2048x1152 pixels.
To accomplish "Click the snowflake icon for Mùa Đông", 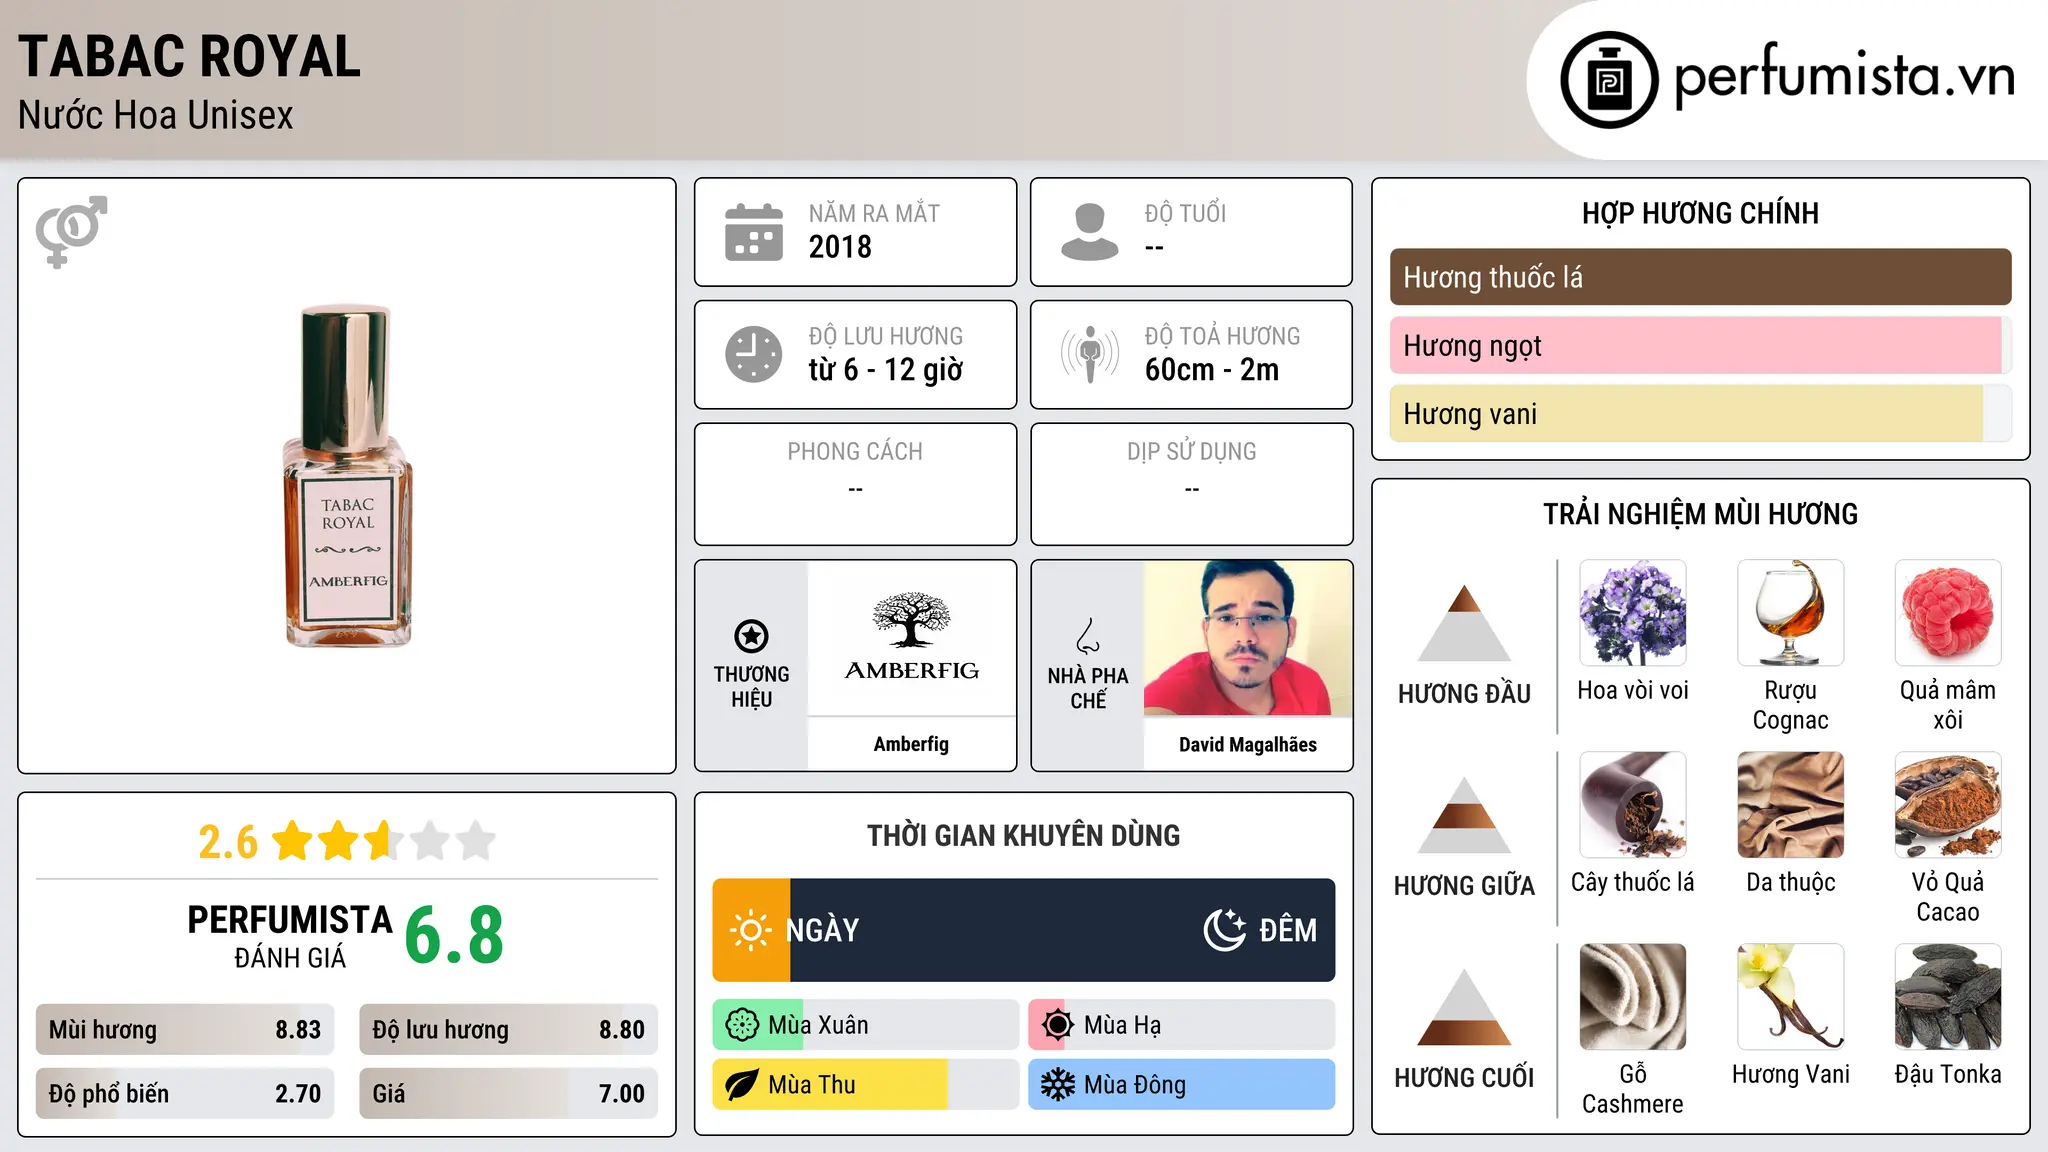I will tap(1058, 1085).
